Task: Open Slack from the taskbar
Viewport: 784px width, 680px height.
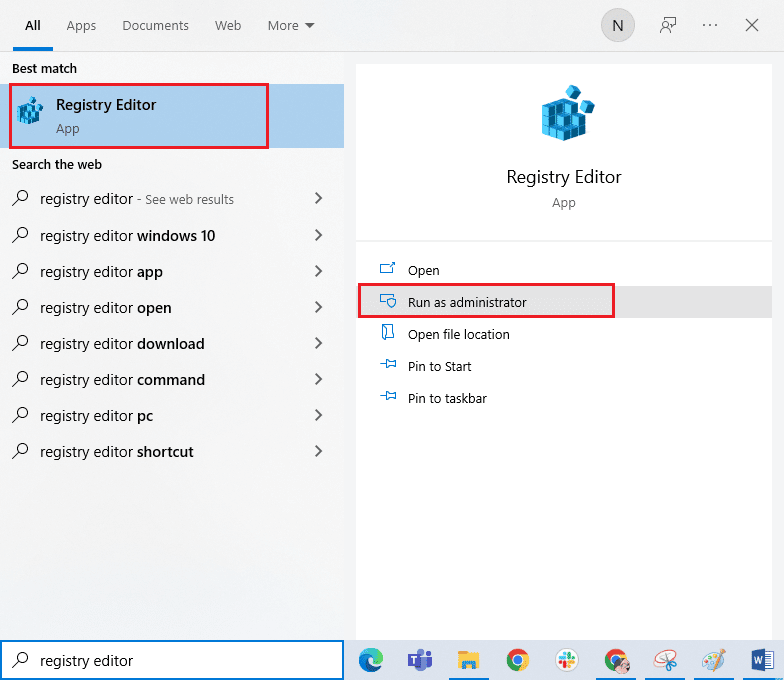Action: coord(566,660)
